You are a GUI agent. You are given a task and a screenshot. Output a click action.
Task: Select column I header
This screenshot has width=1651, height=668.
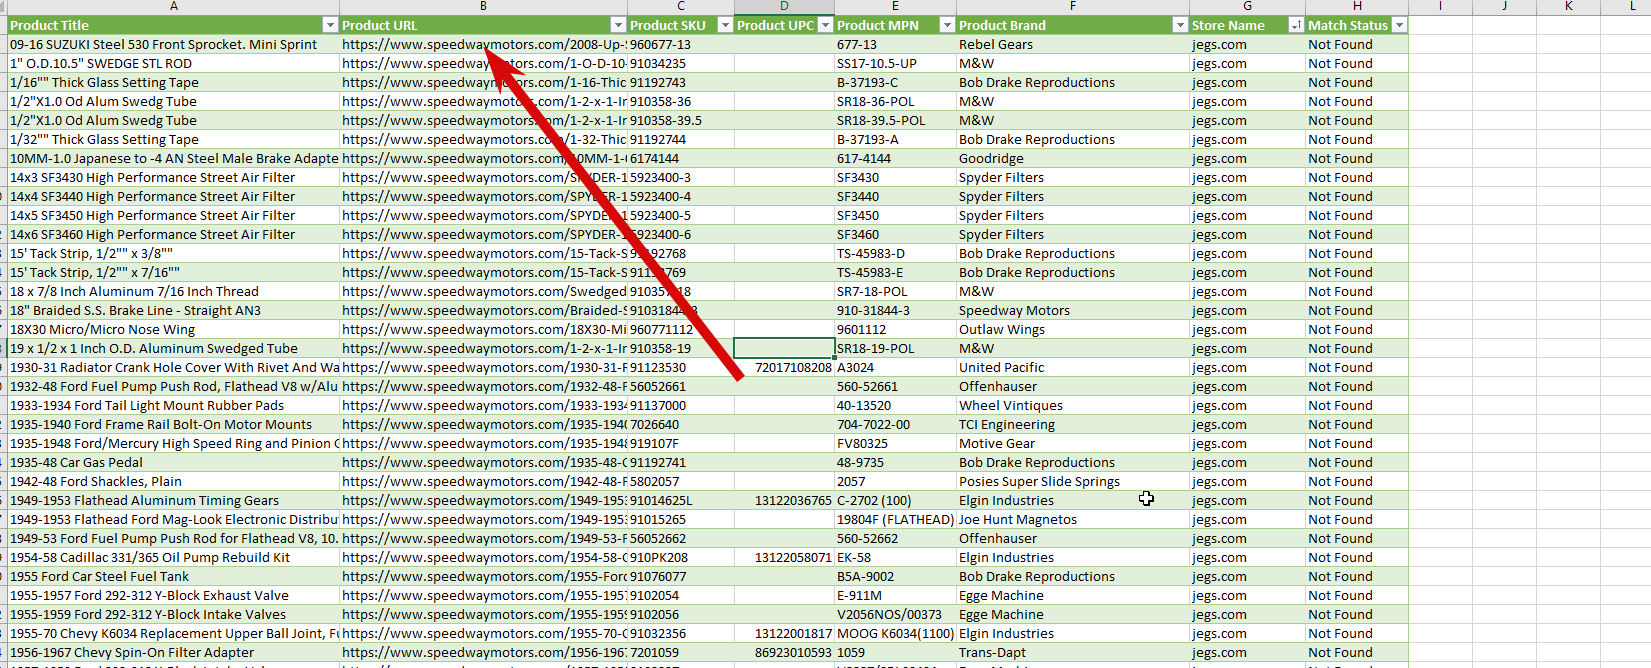1440,6
